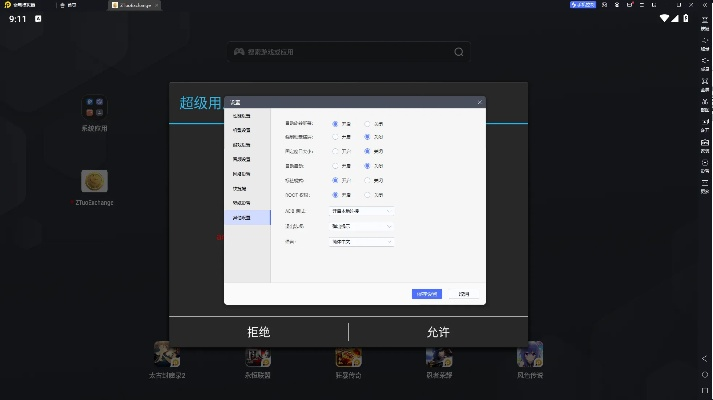Open the keyboard mapping tool in right sidebar

705,22
